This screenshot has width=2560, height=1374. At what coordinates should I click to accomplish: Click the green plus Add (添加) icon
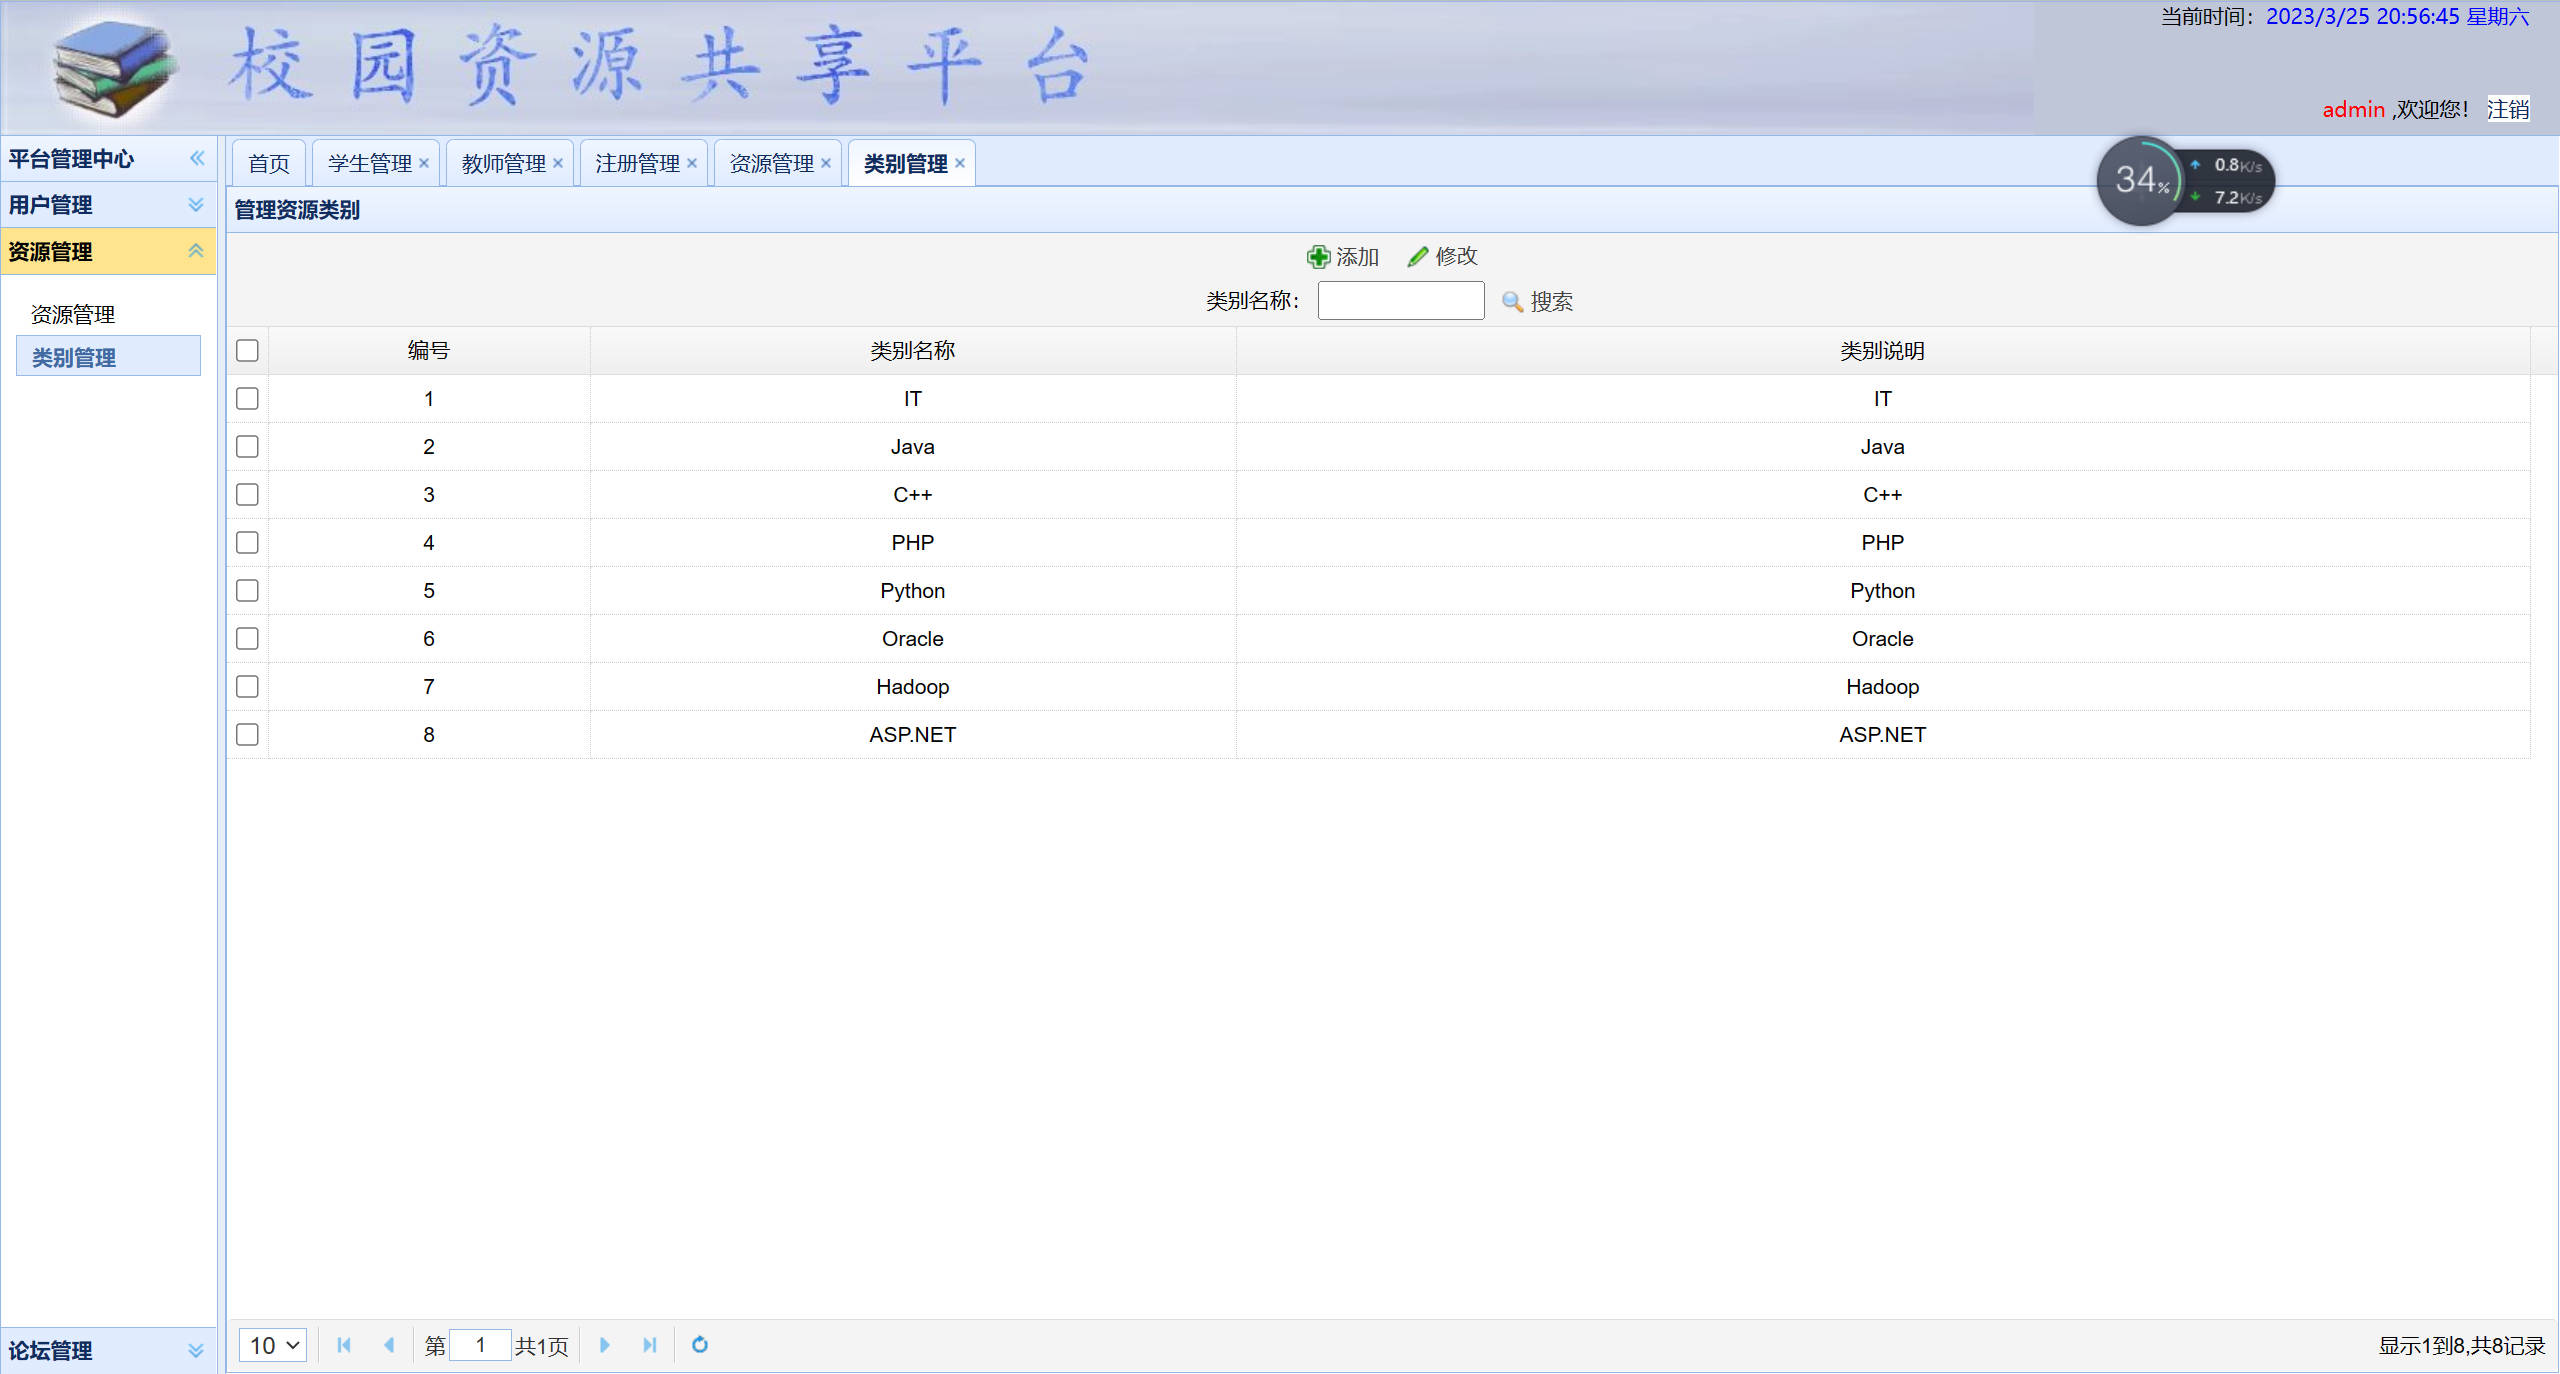[x=1318, y=257]
